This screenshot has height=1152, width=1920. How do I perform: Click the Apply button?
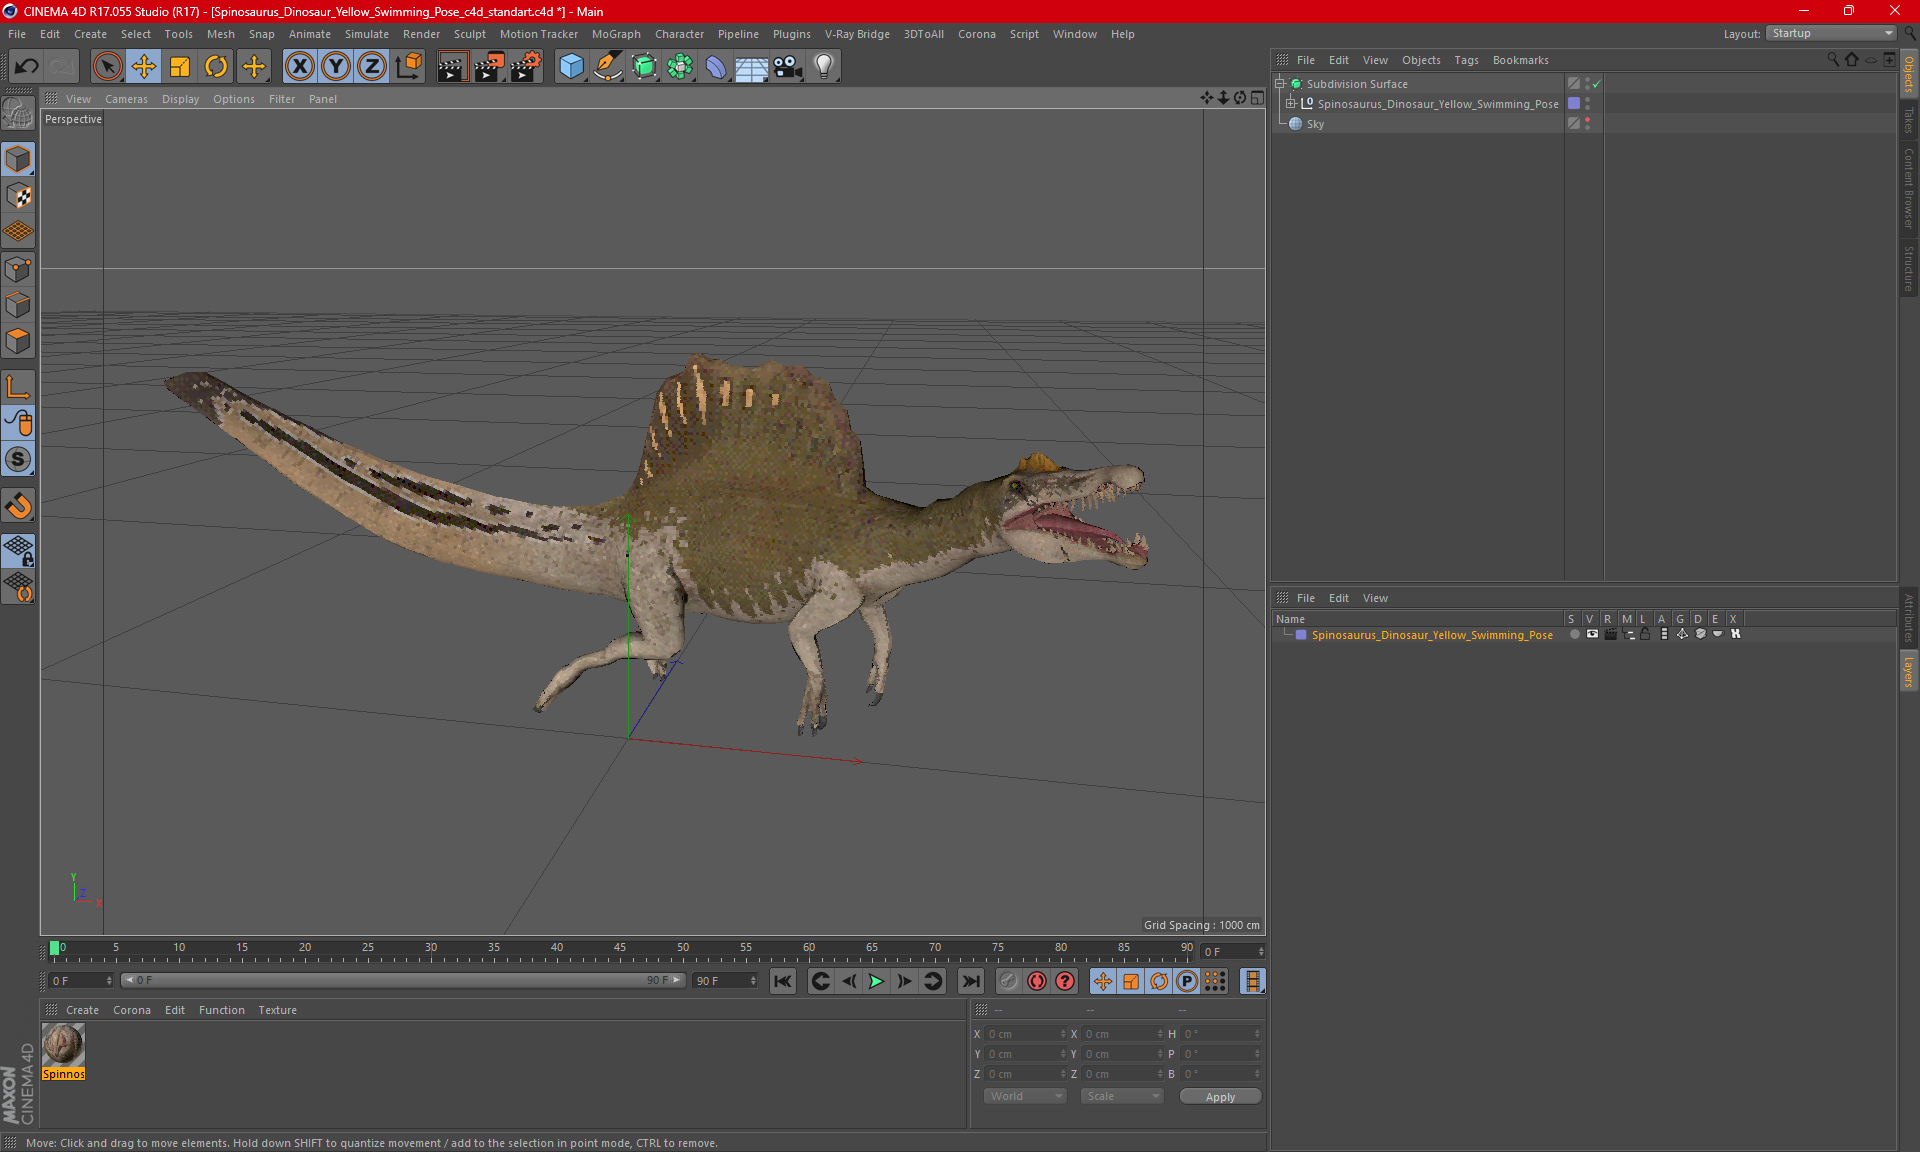pyautogui.click(x=1220, y=1097)
